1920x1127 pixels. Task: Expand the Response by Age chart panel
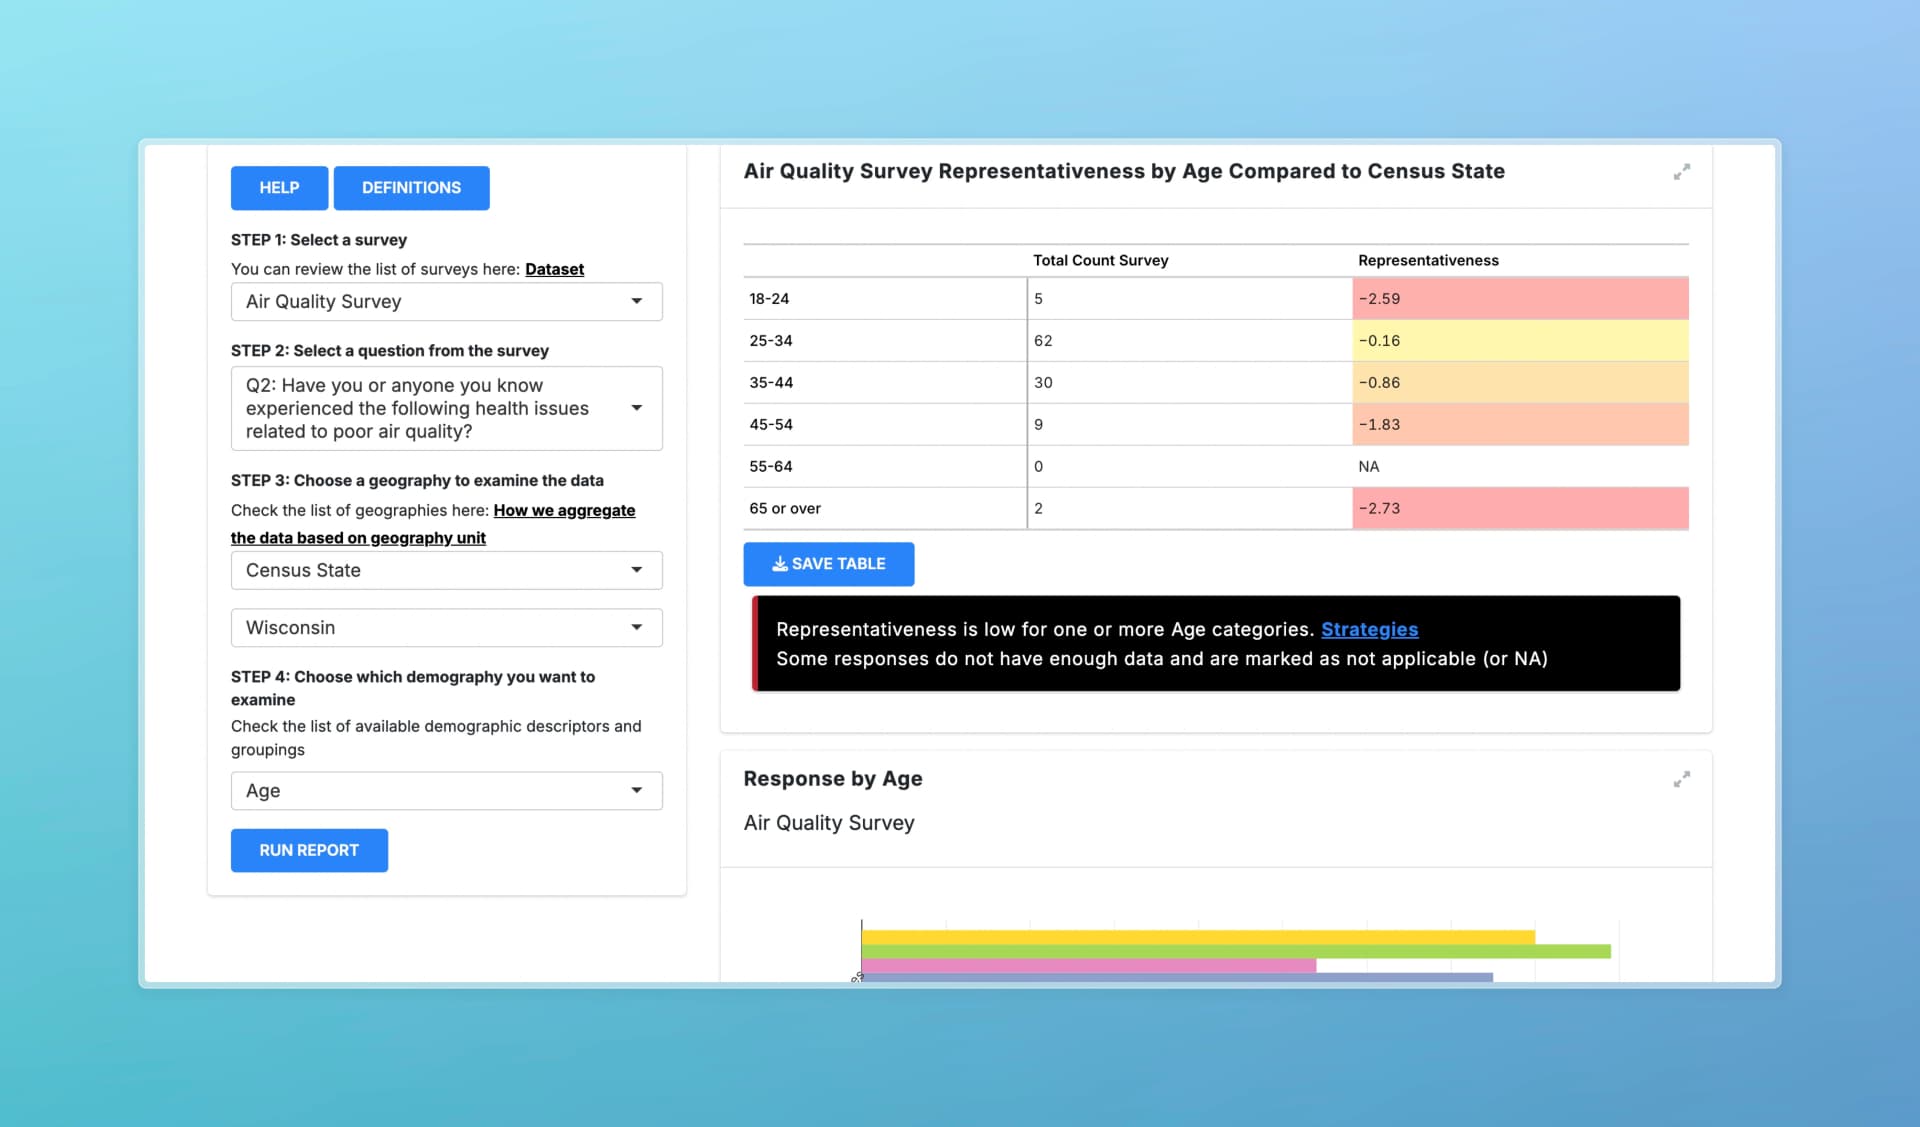click(x=1682, y=779)
